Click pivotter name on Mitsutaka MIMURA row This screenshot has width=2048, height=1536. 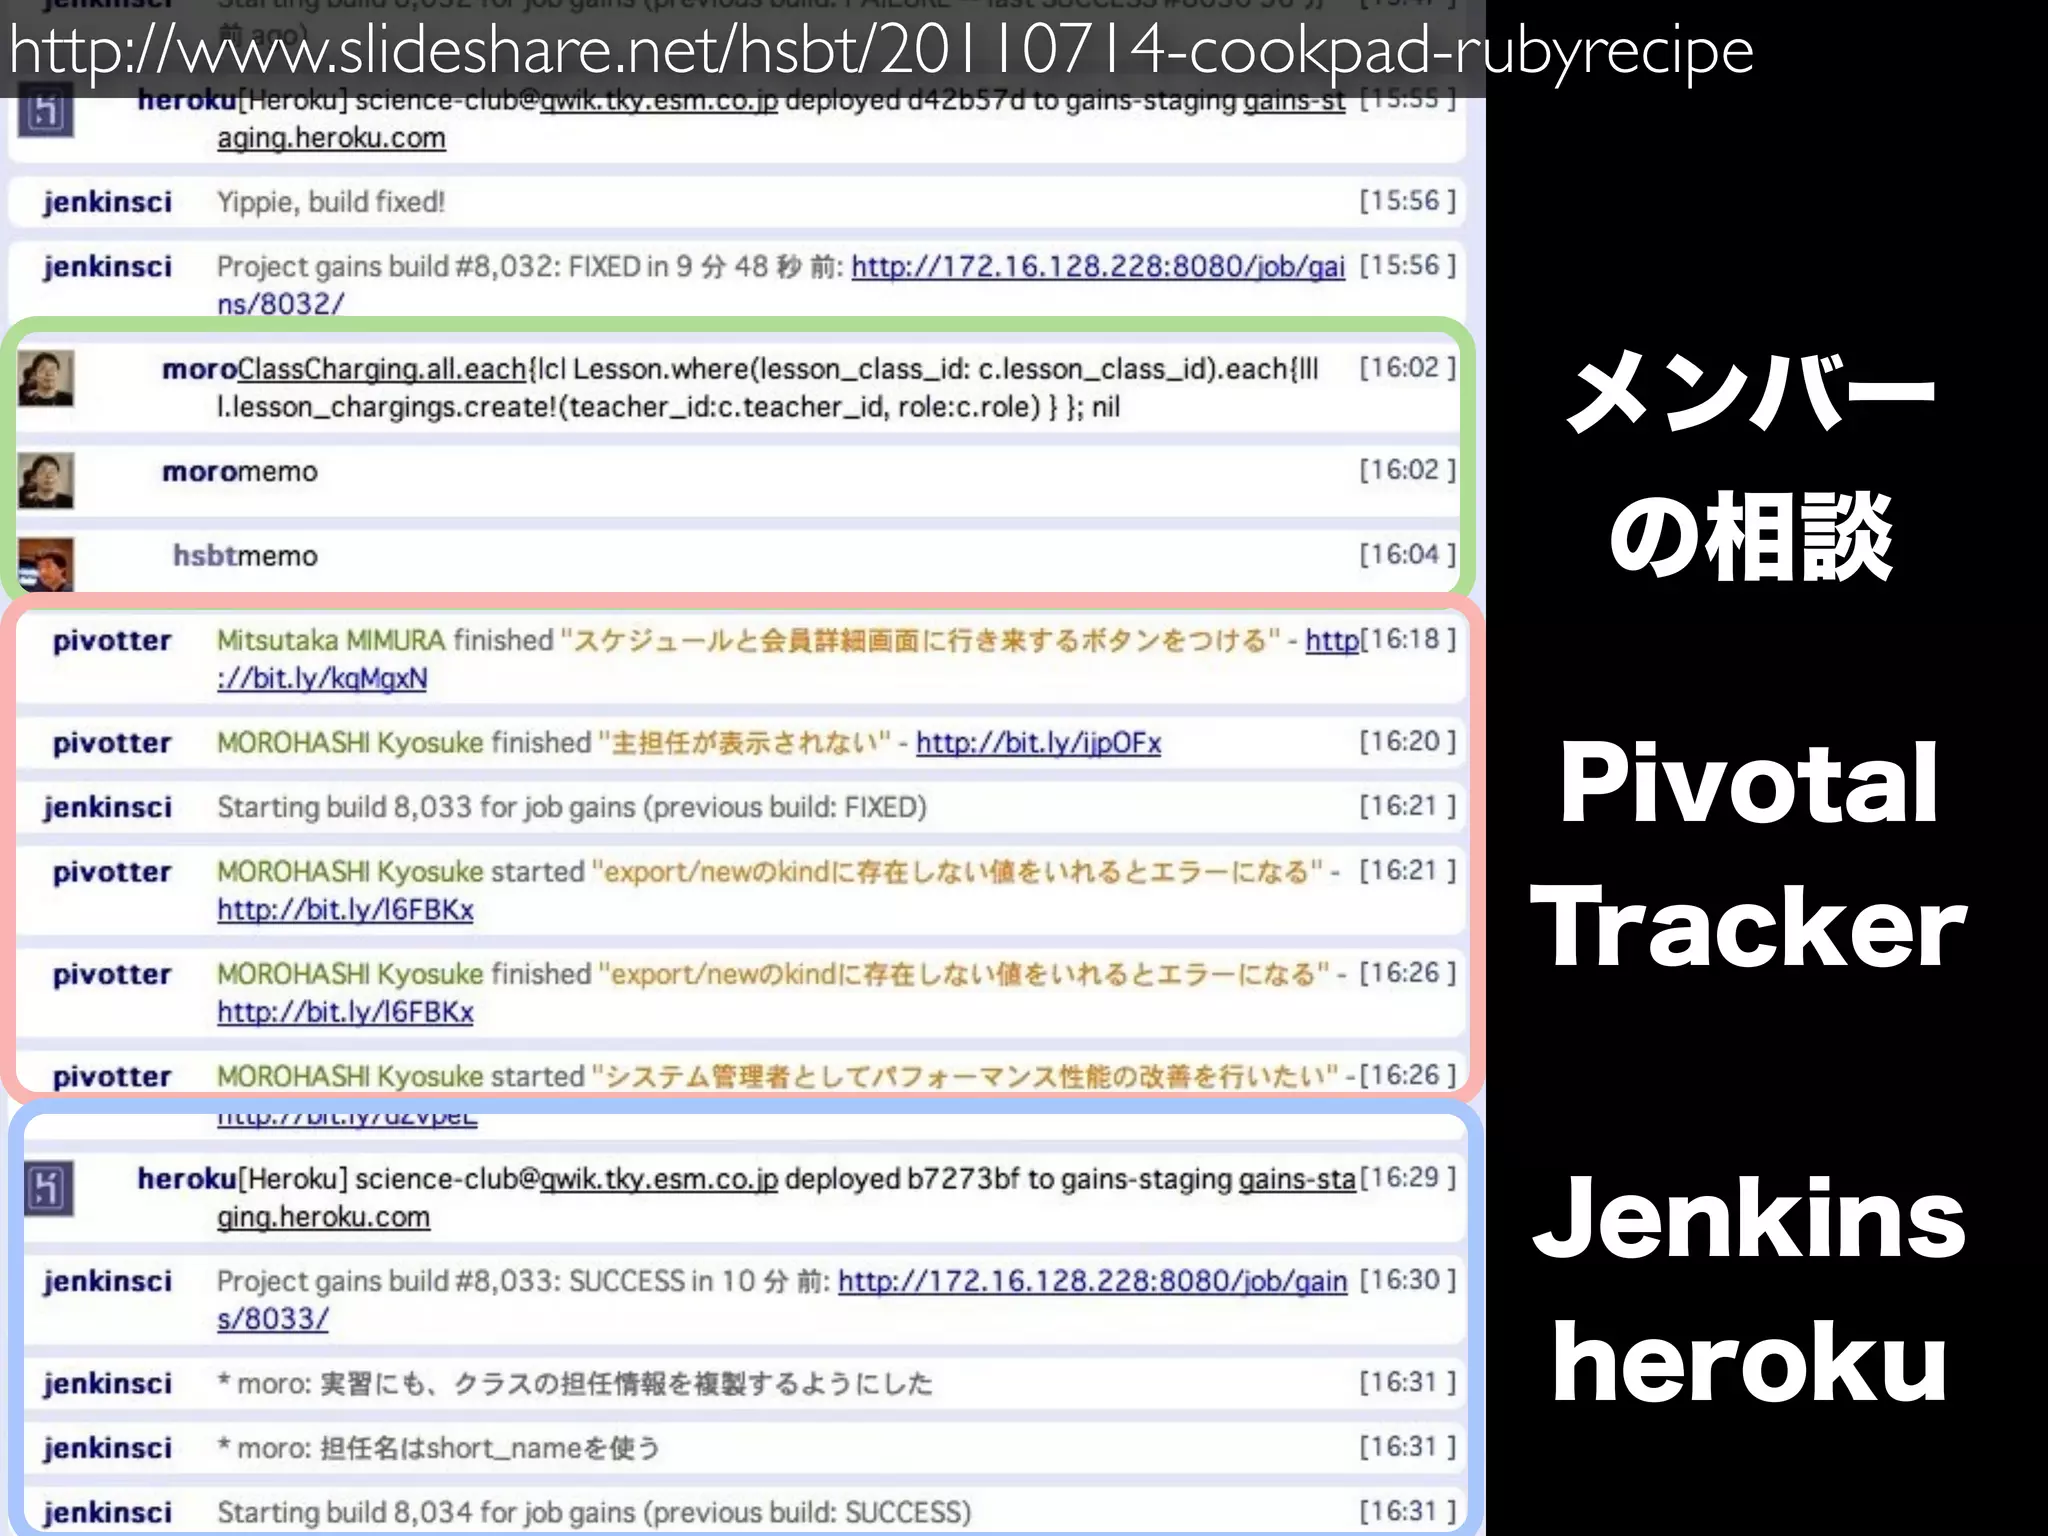coord(112,641)
